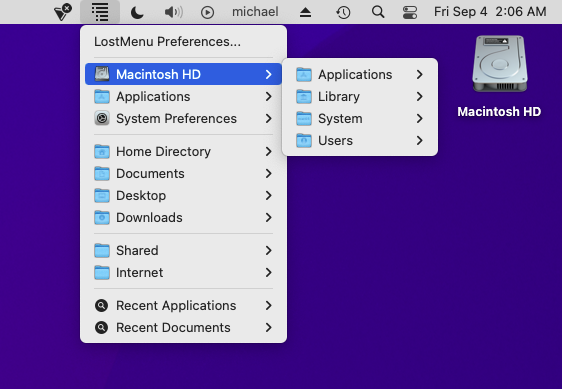Toggle Do Not Disturb moon icon
Image resolution: width=562 pixels, height=389 pixels.
pyautogui.click(x=137, y=12)
